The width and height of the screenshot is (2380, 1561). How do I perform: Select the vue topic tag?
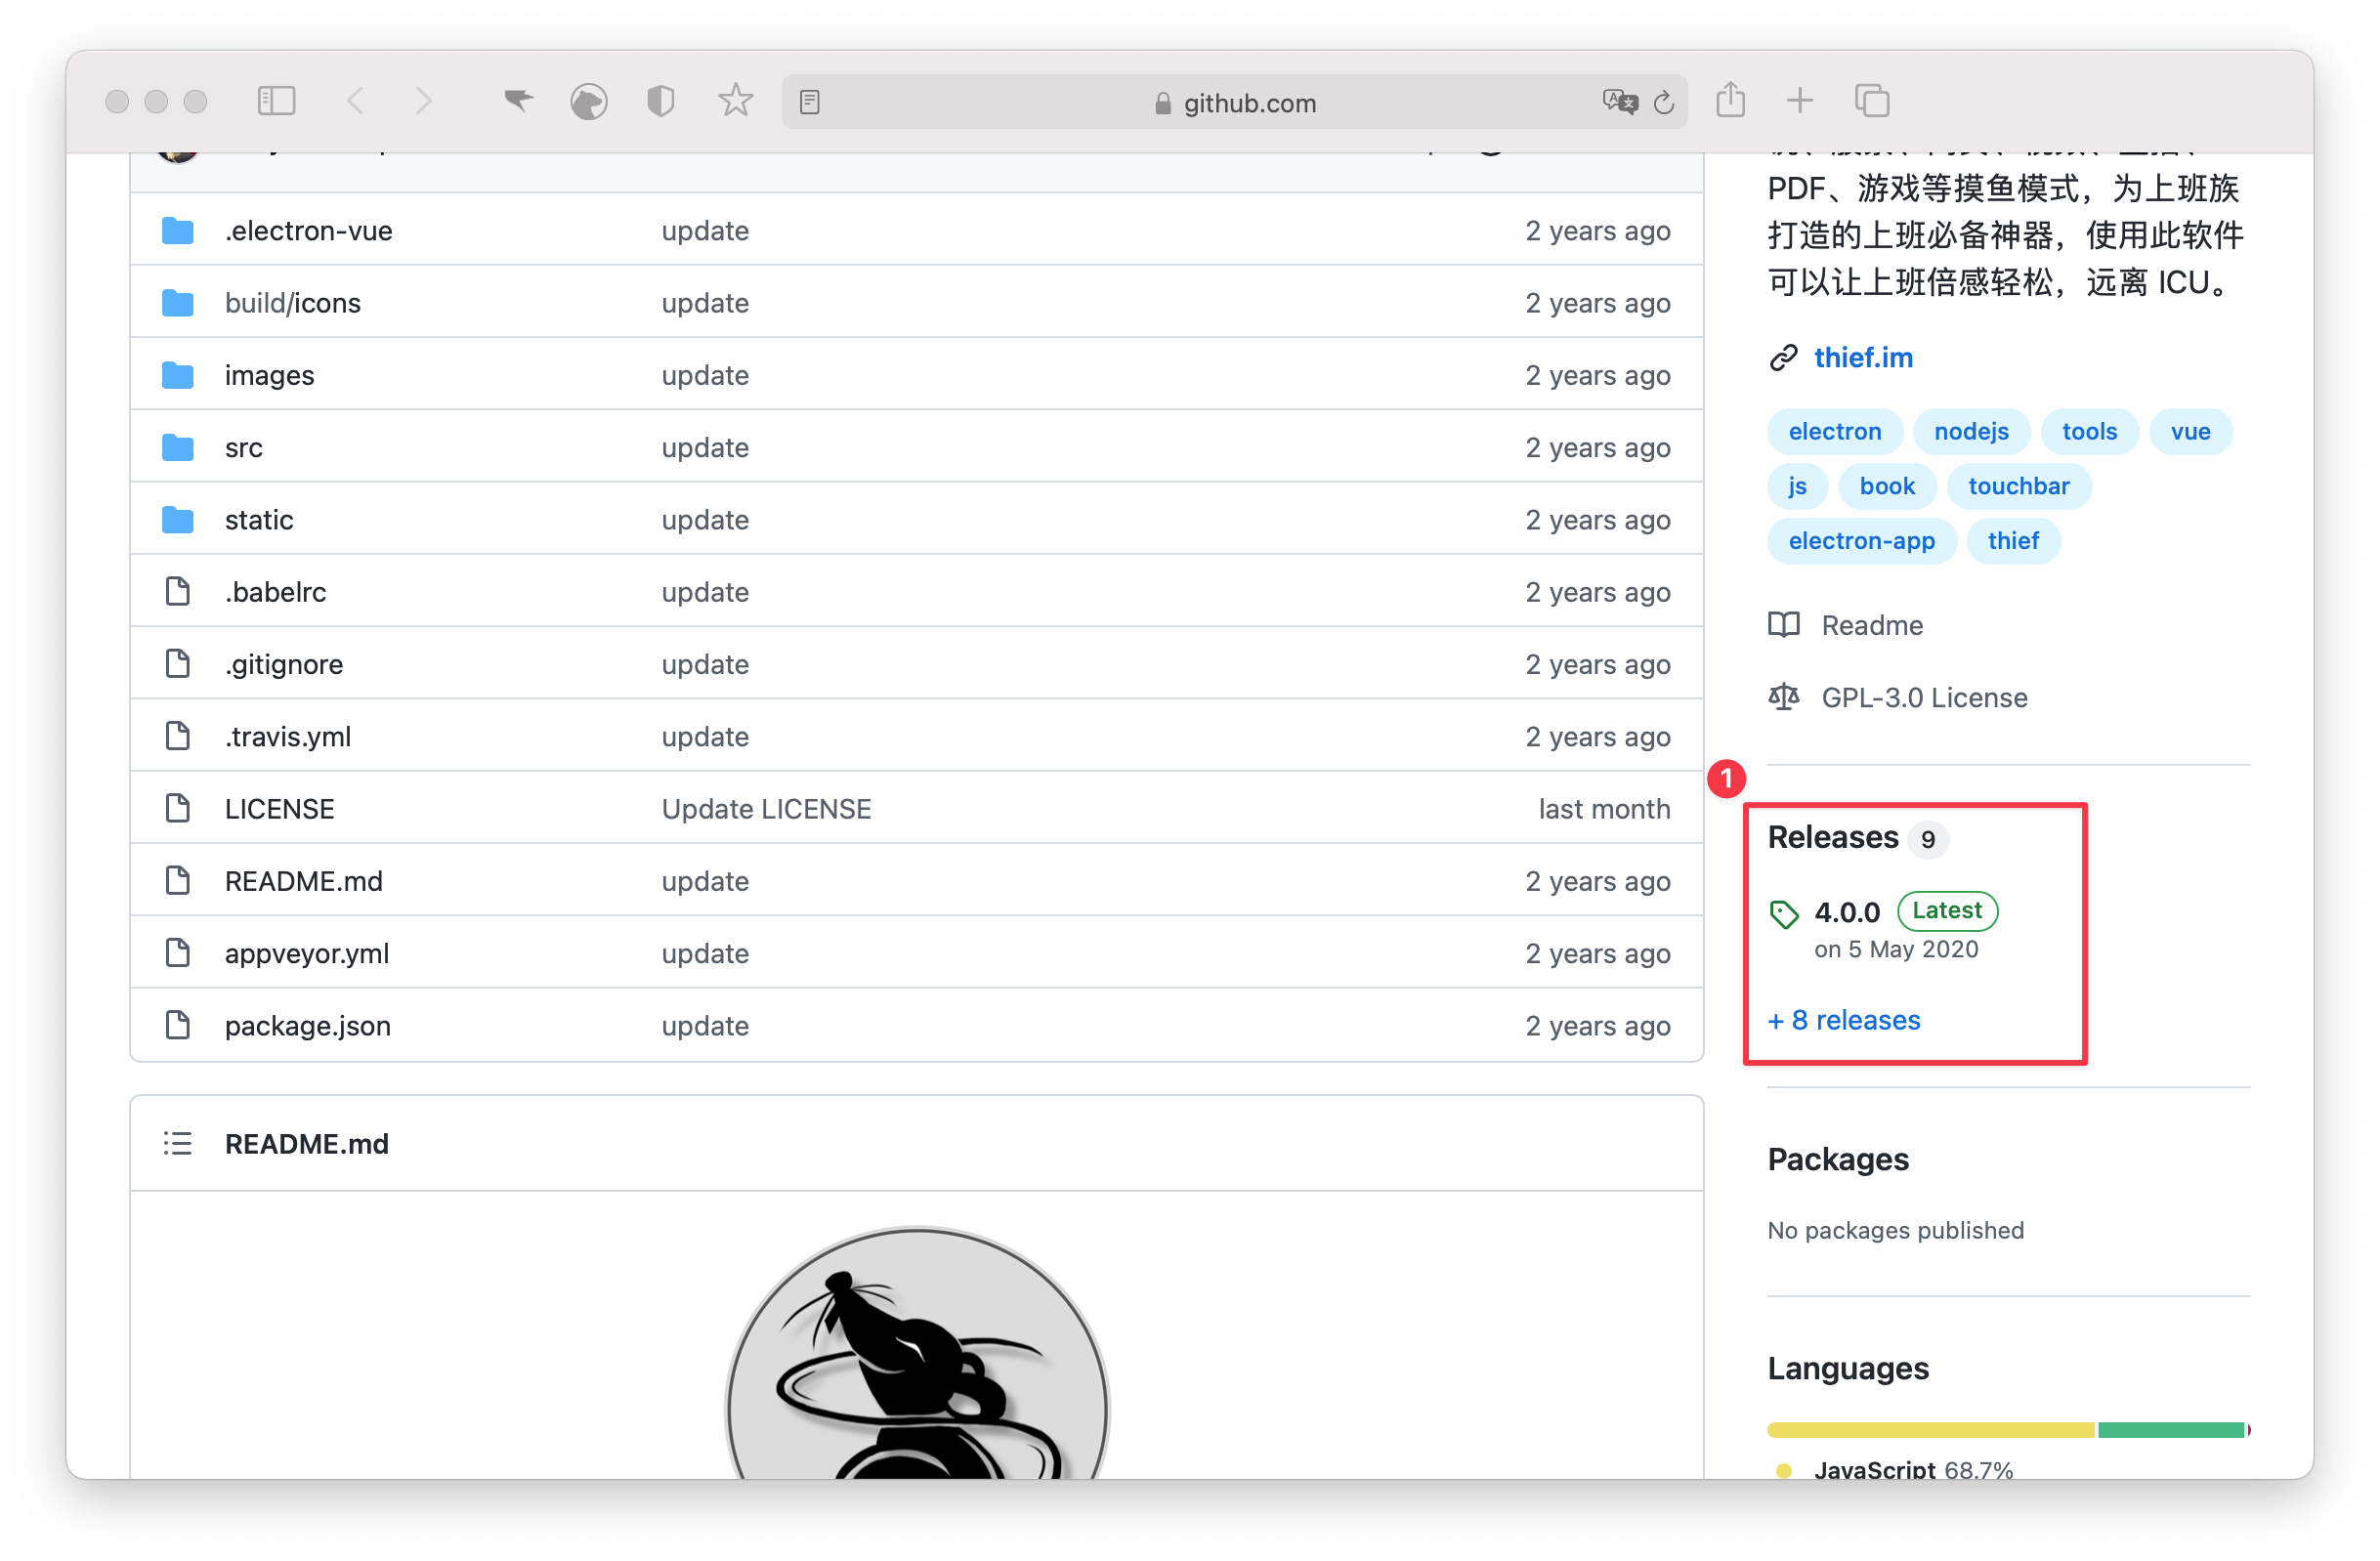(x=2190, y=432)
